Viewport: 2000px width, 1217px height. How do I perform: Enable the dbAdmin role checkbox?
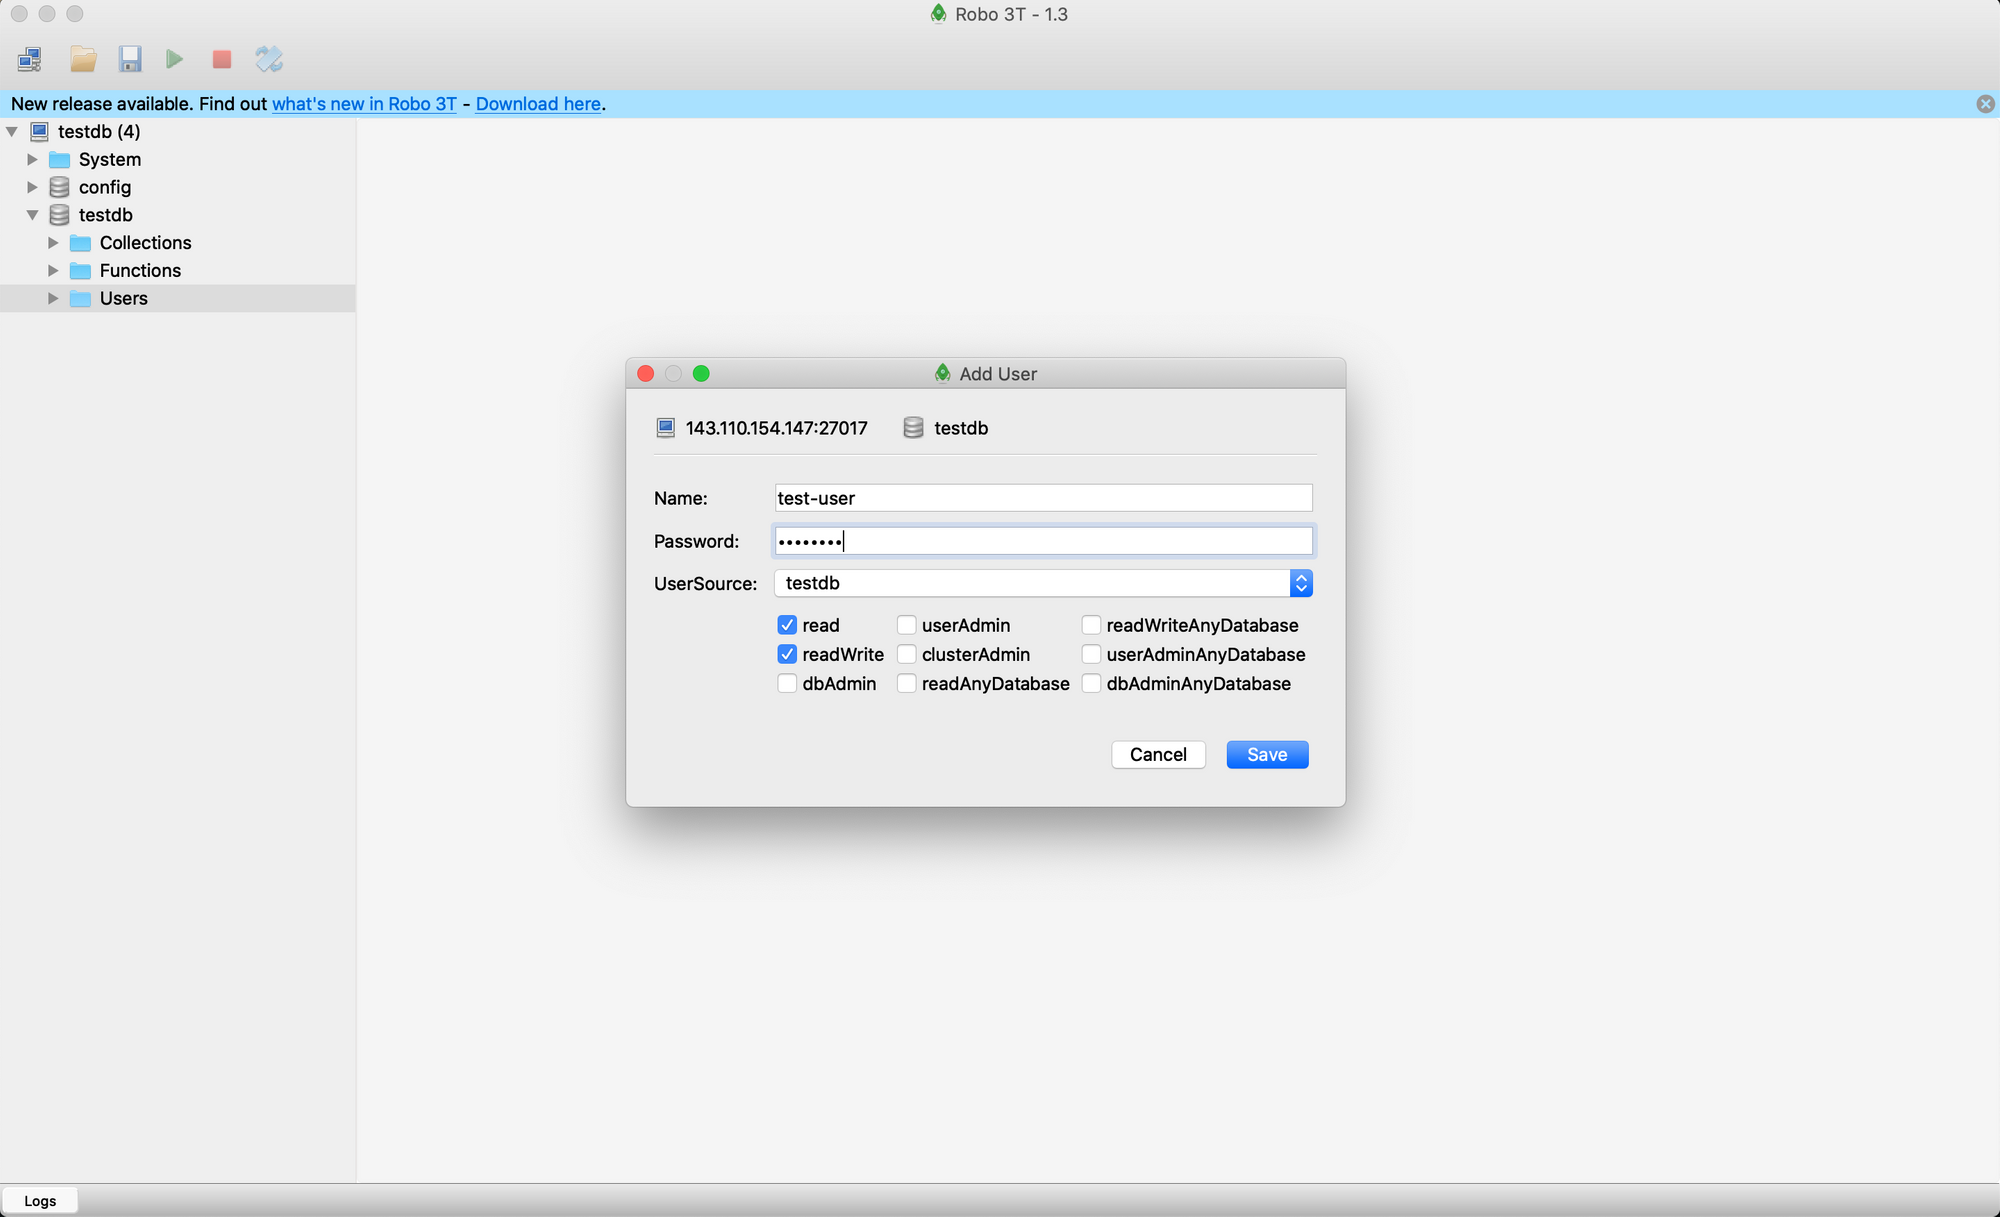787,684
